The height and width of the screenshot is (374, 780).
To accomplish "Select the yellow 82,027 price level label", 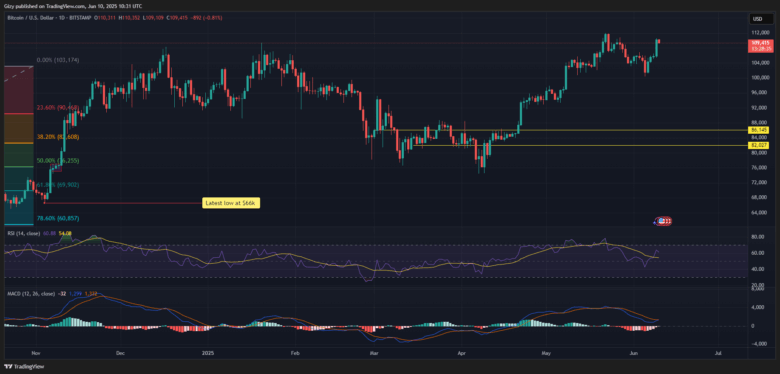I will 759,145.
